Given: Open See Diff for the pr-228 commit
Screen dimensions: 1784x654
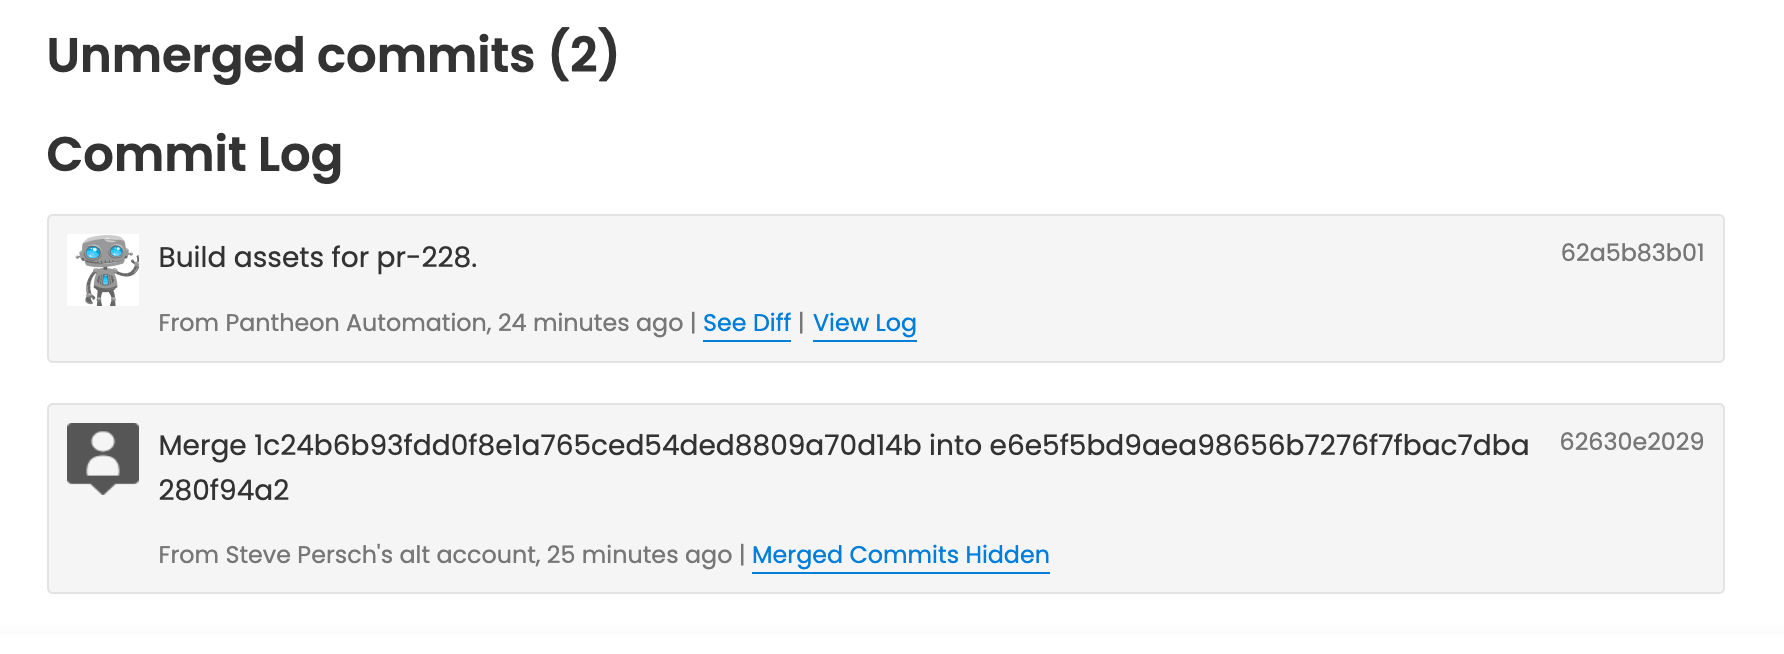Looking at the screenshot, I should pyautogui.click(x=746, y=322).
